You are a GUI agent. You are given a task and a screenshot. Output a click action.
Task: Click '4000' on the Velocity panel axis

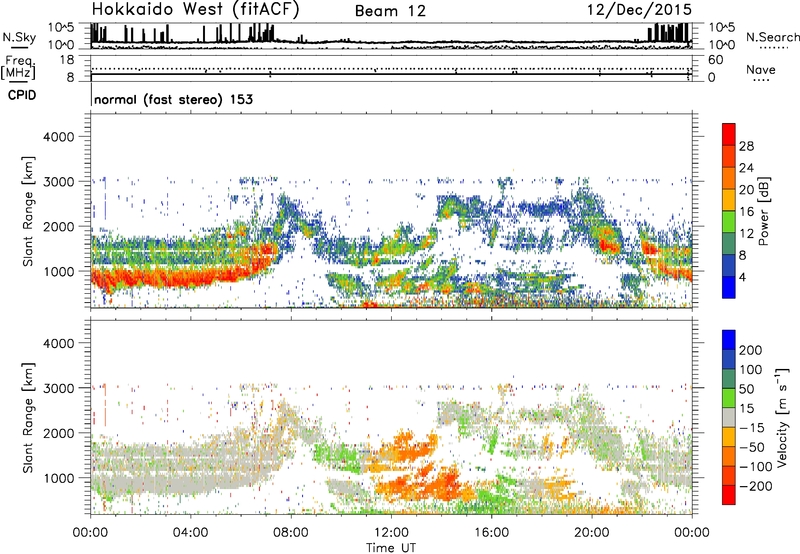click(x=58, y=343)
